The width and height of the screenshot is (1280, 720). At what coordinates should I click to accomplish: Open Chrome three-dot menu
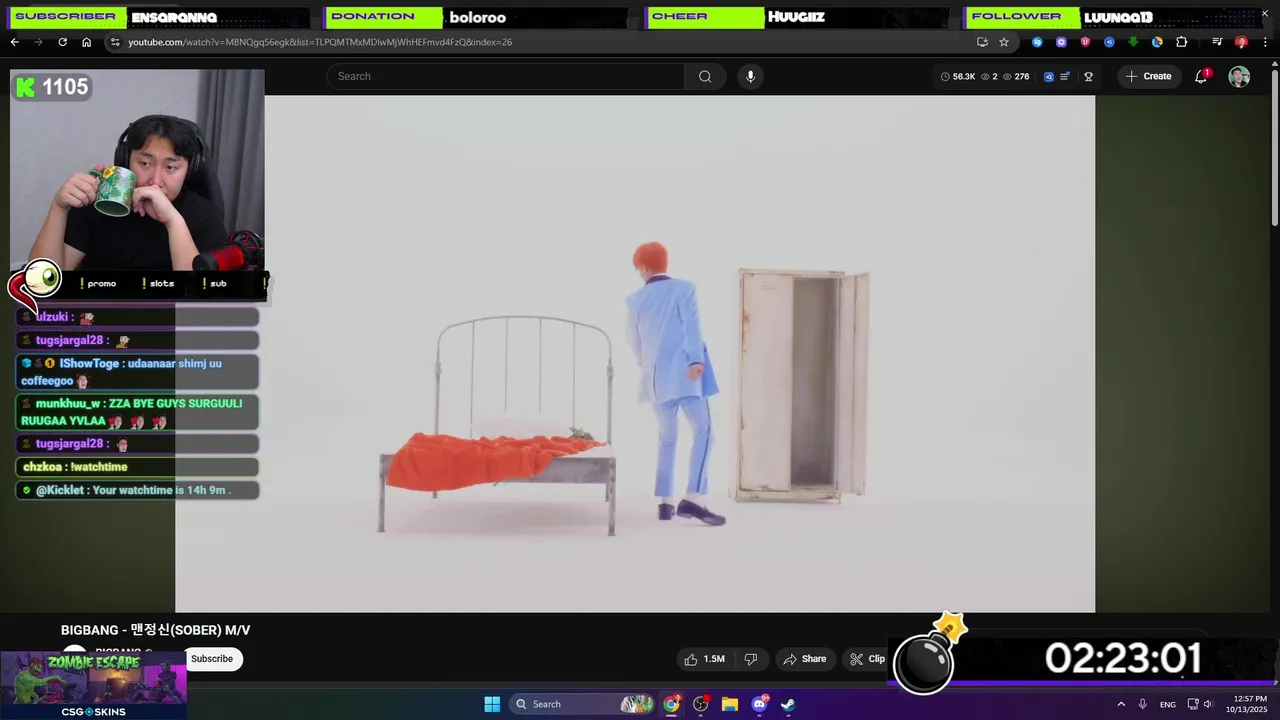(x=1265, y=42)
